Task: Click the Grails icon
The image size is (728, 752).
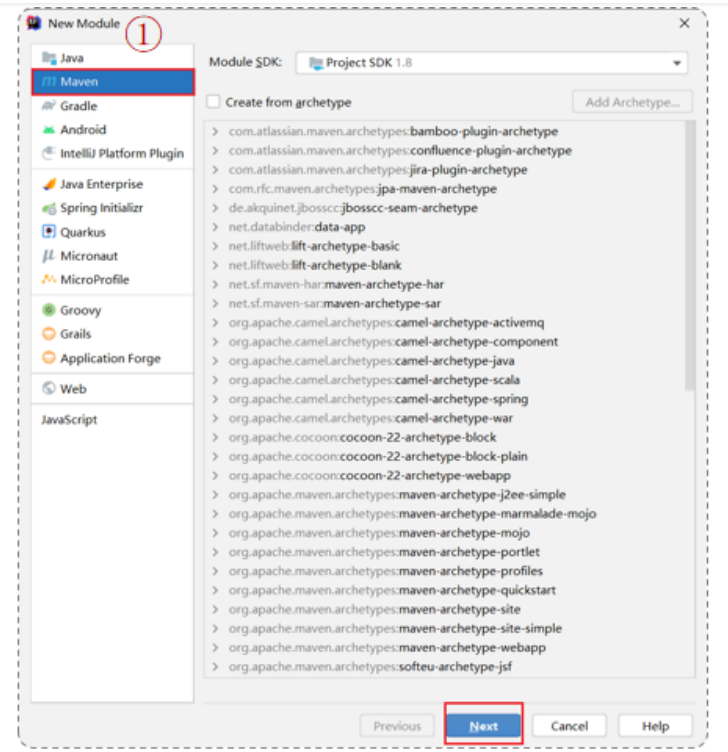Action: (x=49, y=334)
